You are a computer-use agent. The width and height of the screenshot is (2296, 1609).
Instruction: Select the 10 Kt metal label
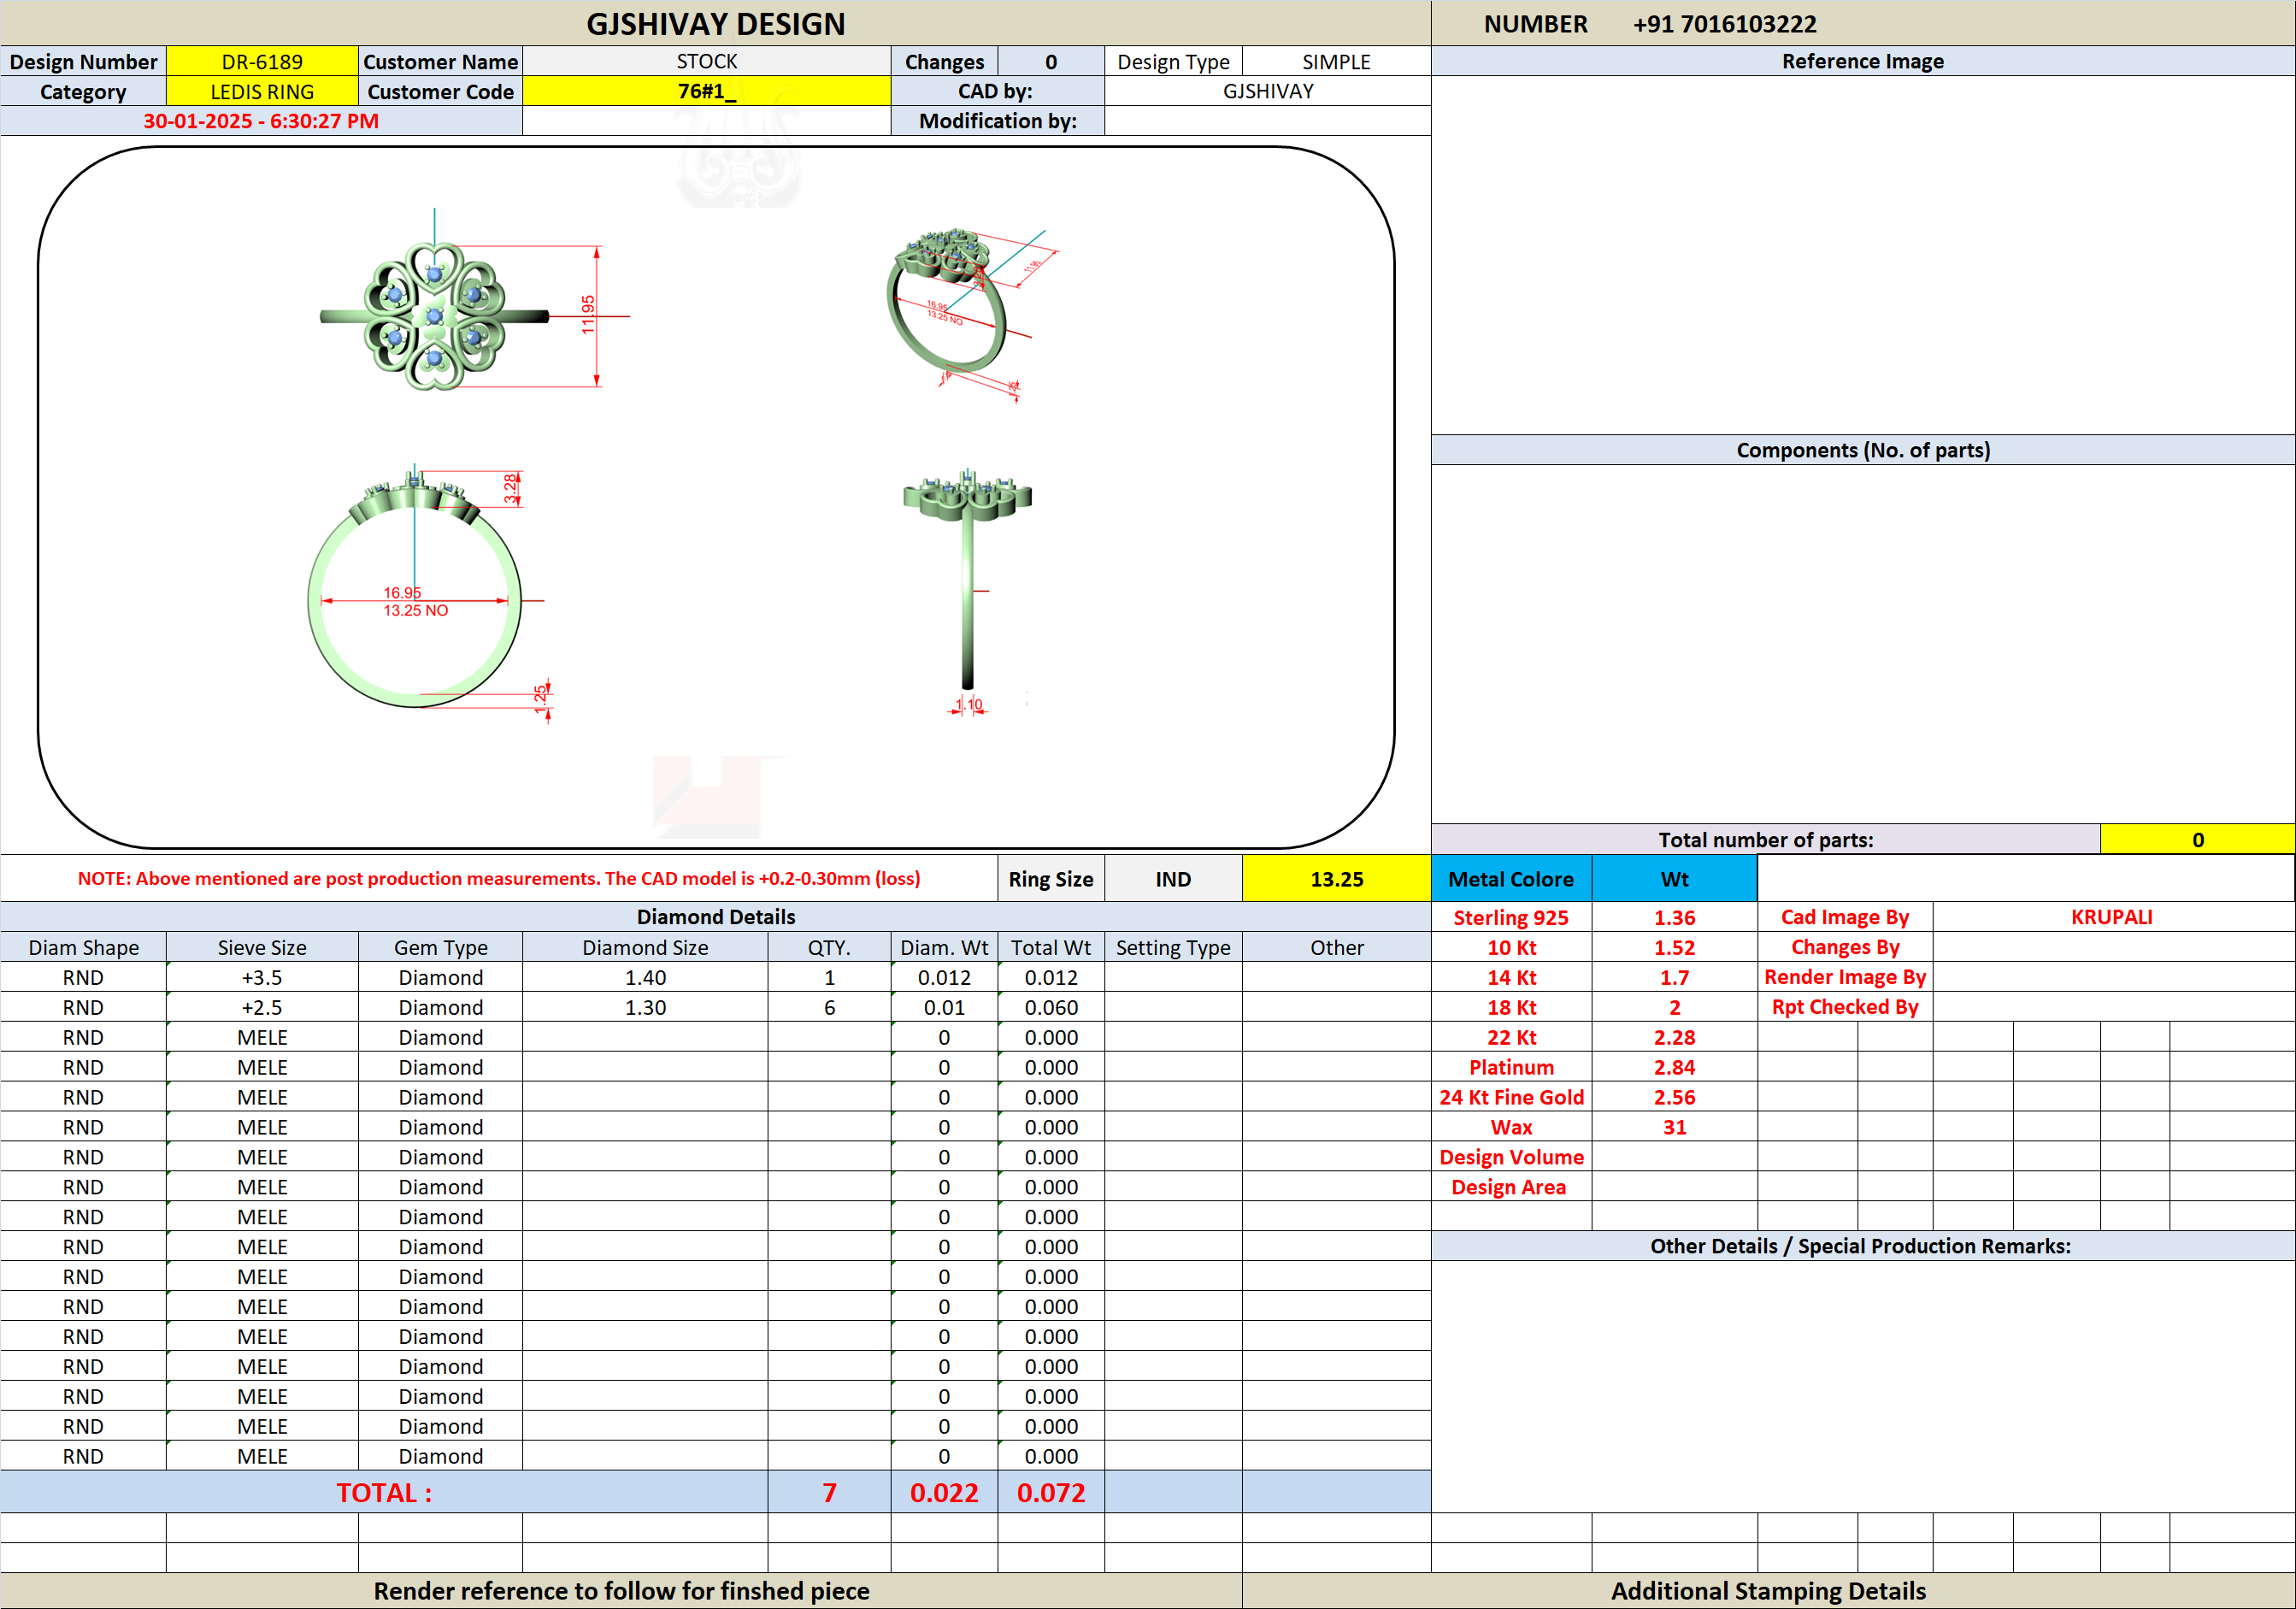1511,947
